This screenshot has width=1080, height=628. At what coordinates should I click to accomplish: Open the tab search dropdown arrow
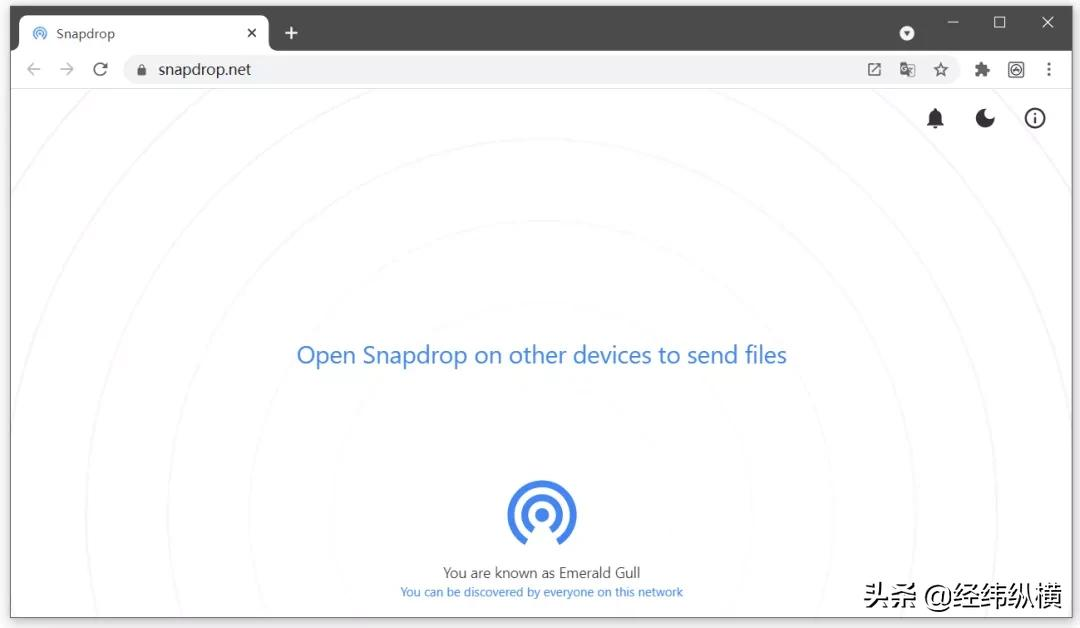(907, 33)
